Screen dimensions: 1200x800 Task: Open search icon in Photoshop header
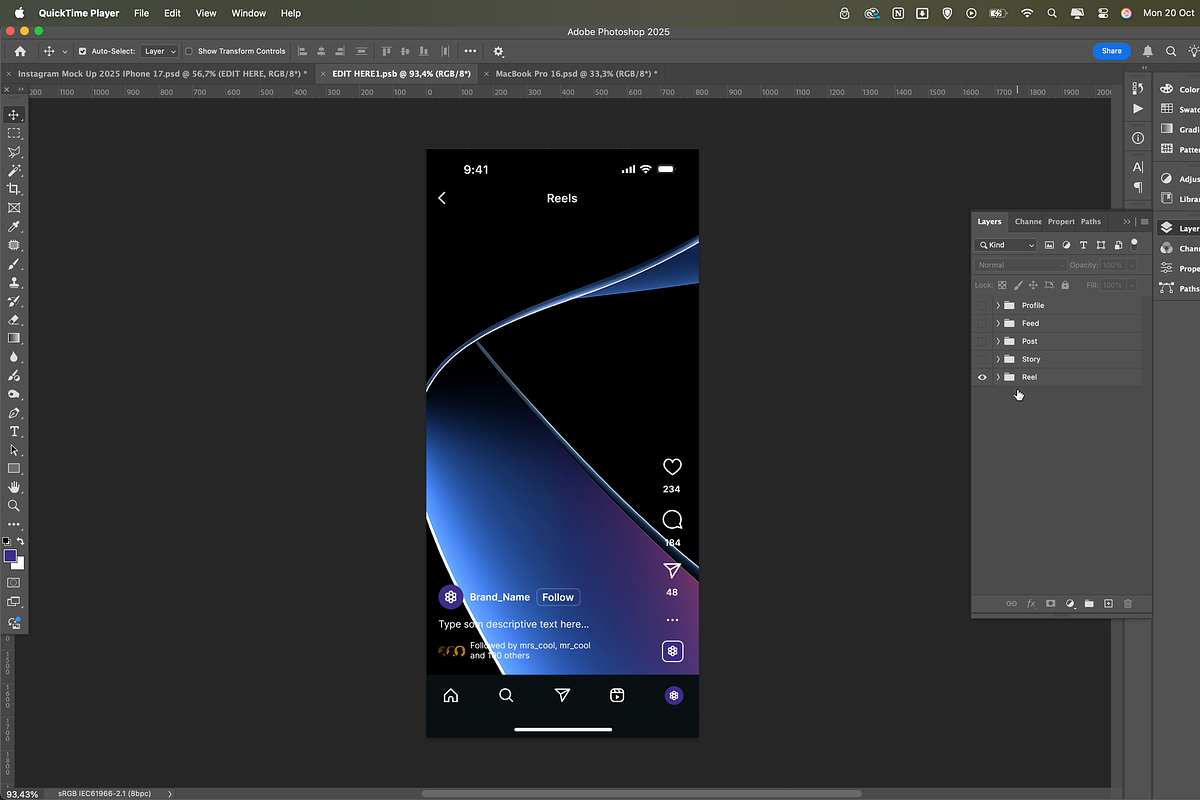[x=1171, y=51]
